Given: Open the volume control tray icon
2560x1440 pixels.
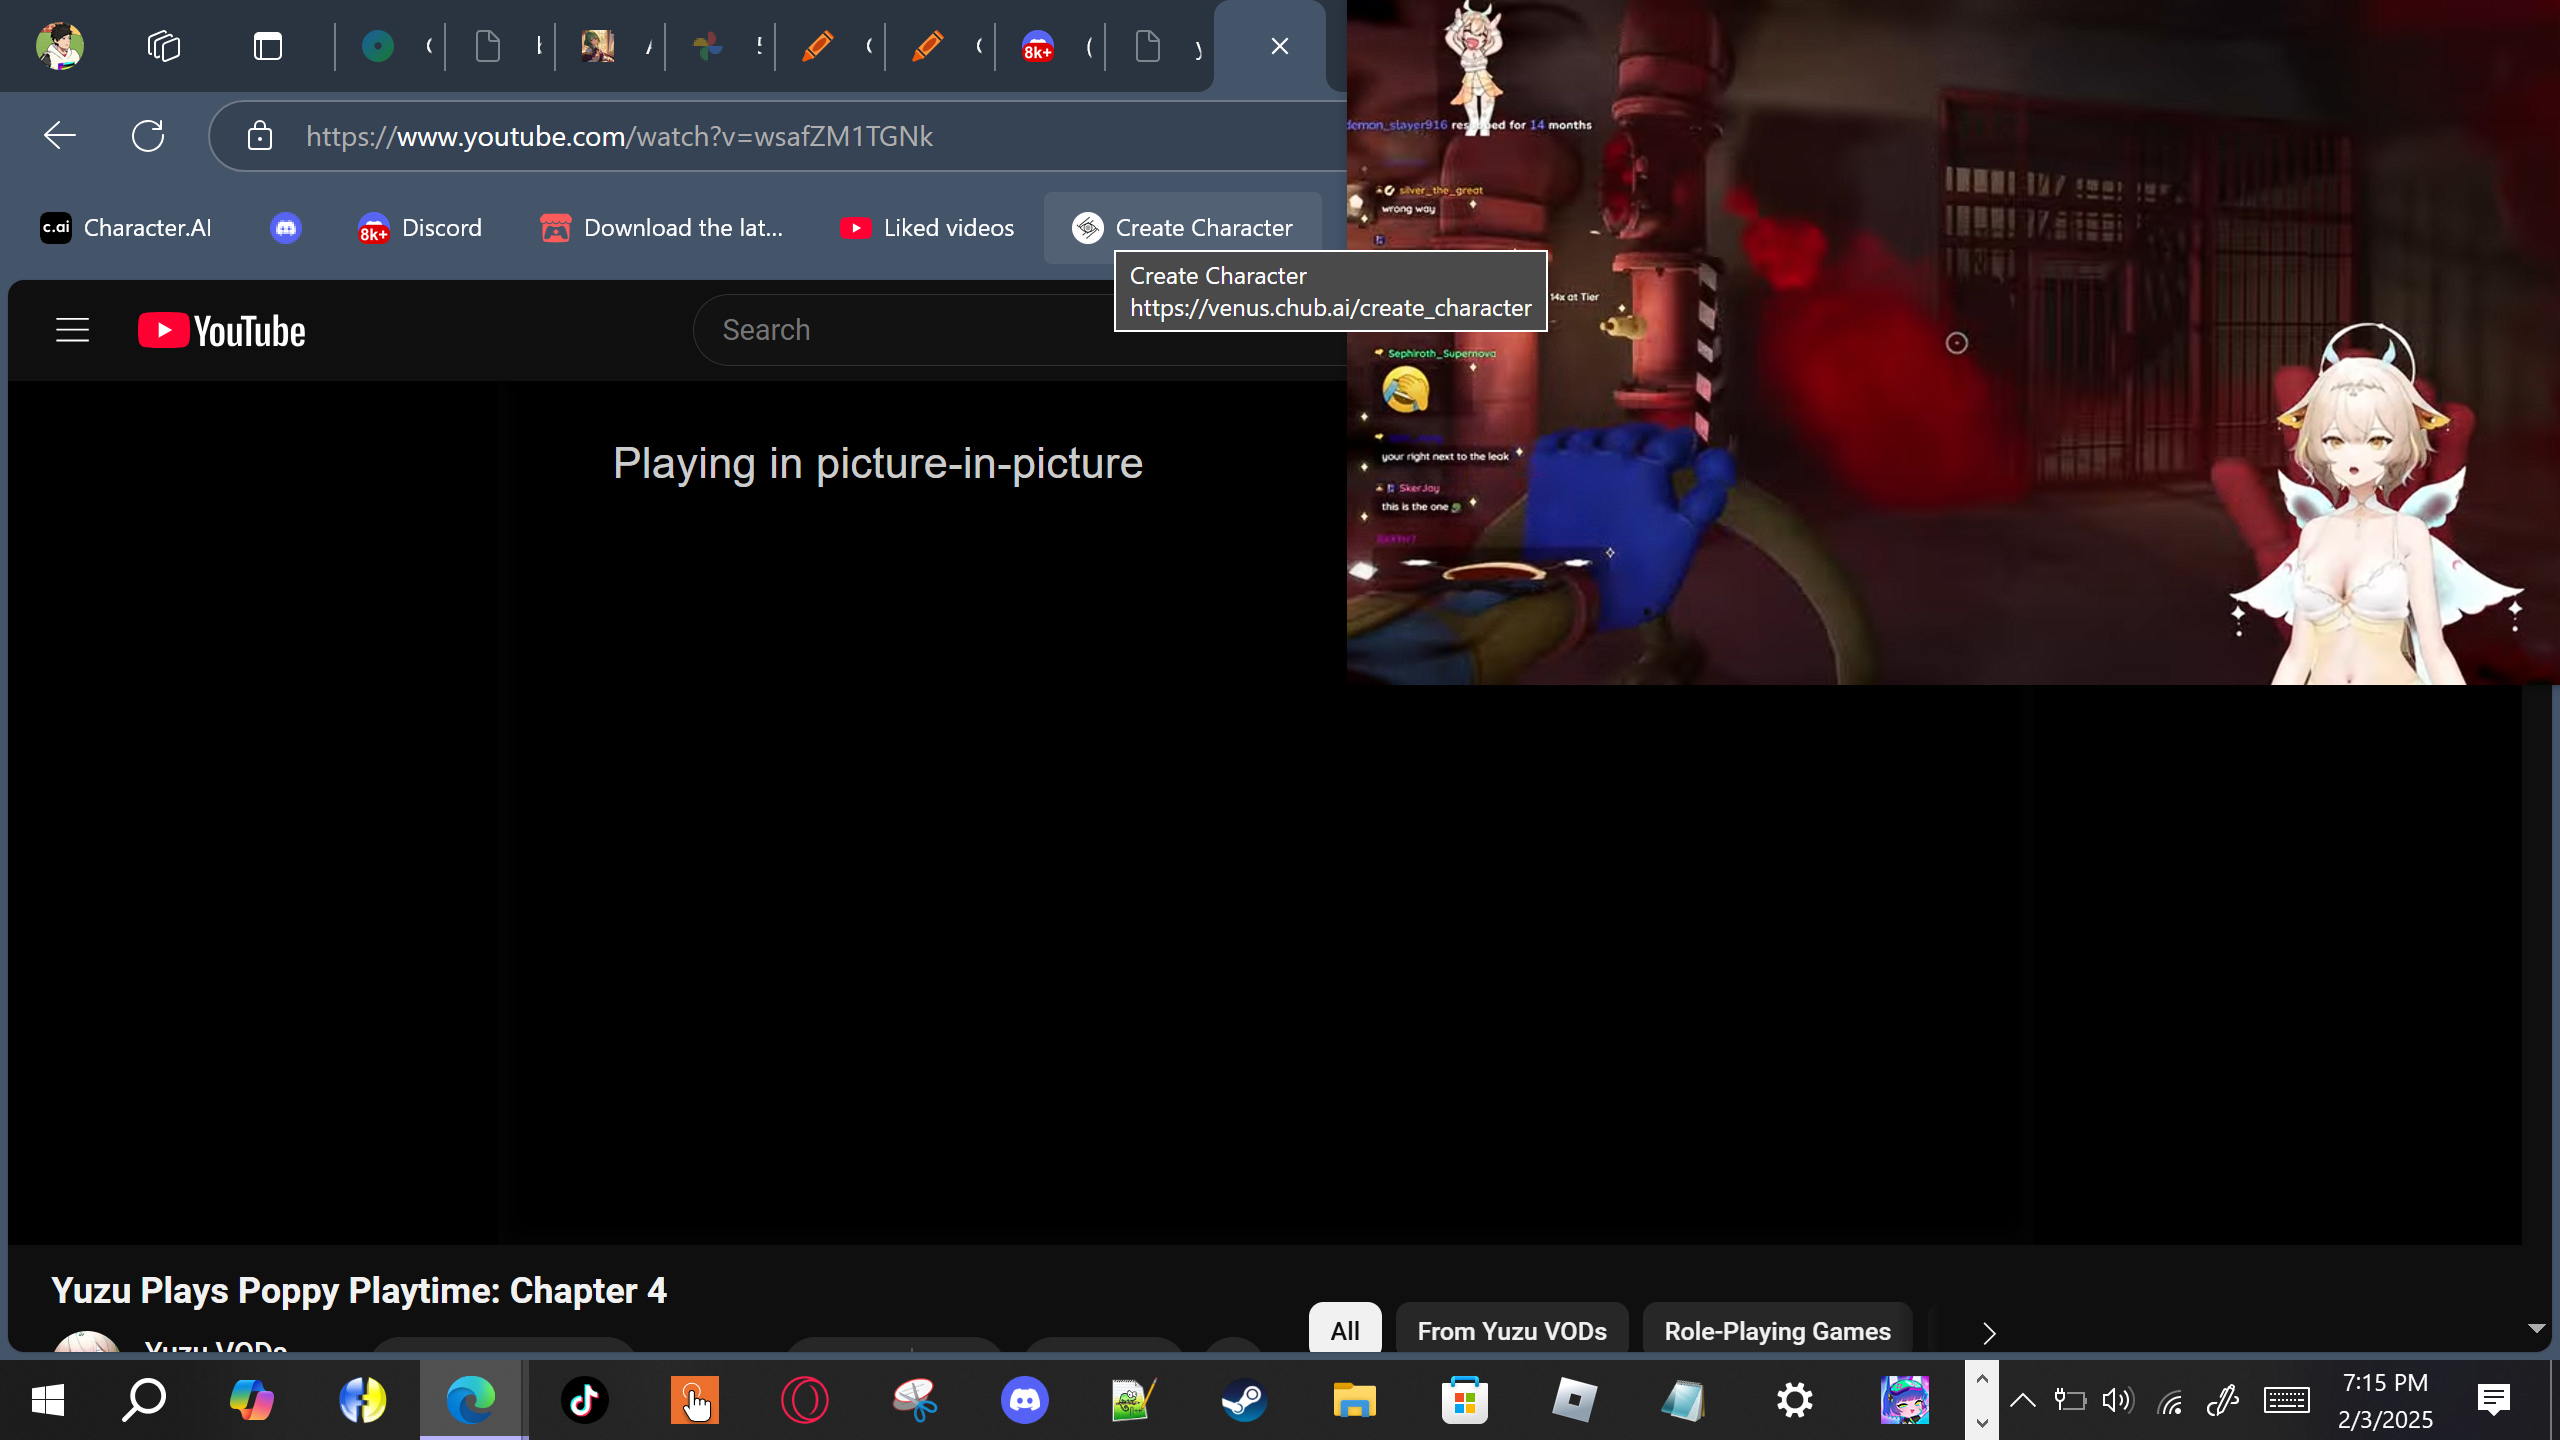Looking at the screenshot, I should tap(2118, 1400).
